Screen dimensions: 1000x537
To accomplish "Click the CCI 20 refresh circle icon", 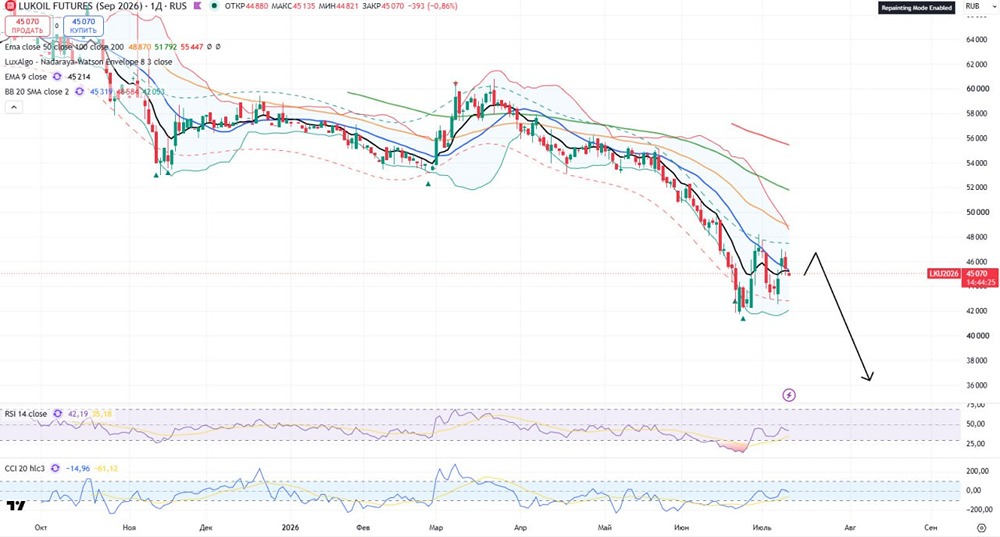I will 55,469.
